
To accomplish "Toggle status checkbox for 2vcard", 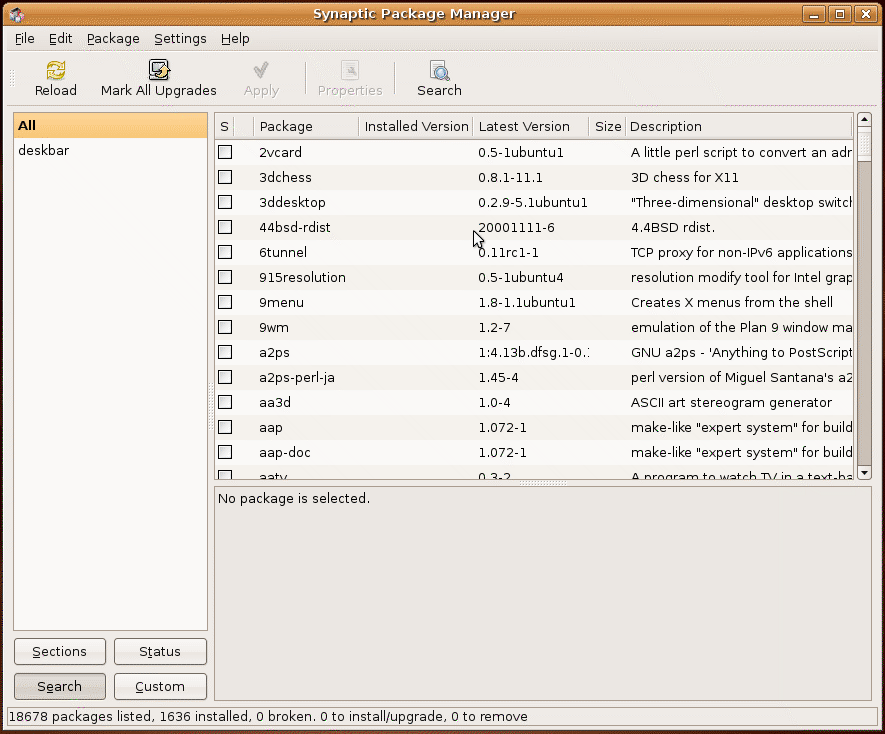I will click(x=225, y=152).
